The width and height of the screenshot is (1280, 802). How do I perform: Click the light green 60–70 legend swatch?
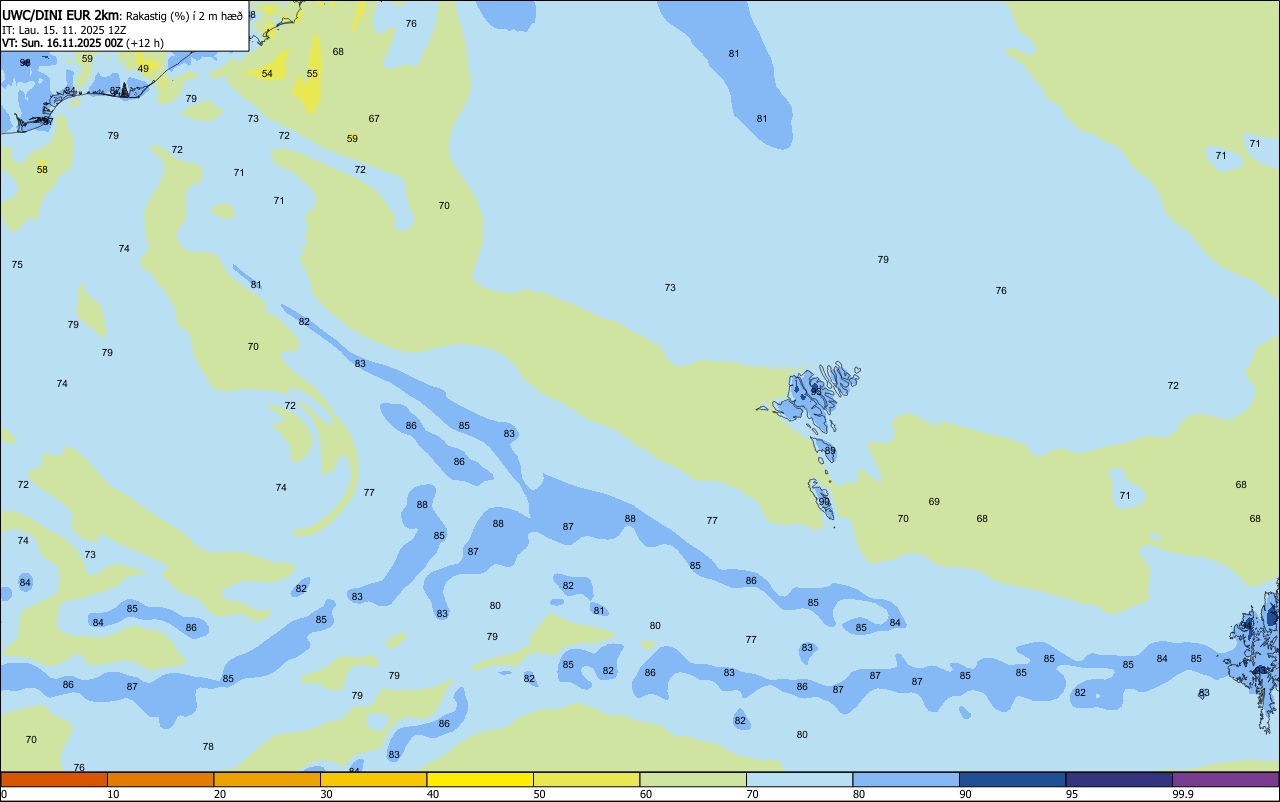(693, 779)
